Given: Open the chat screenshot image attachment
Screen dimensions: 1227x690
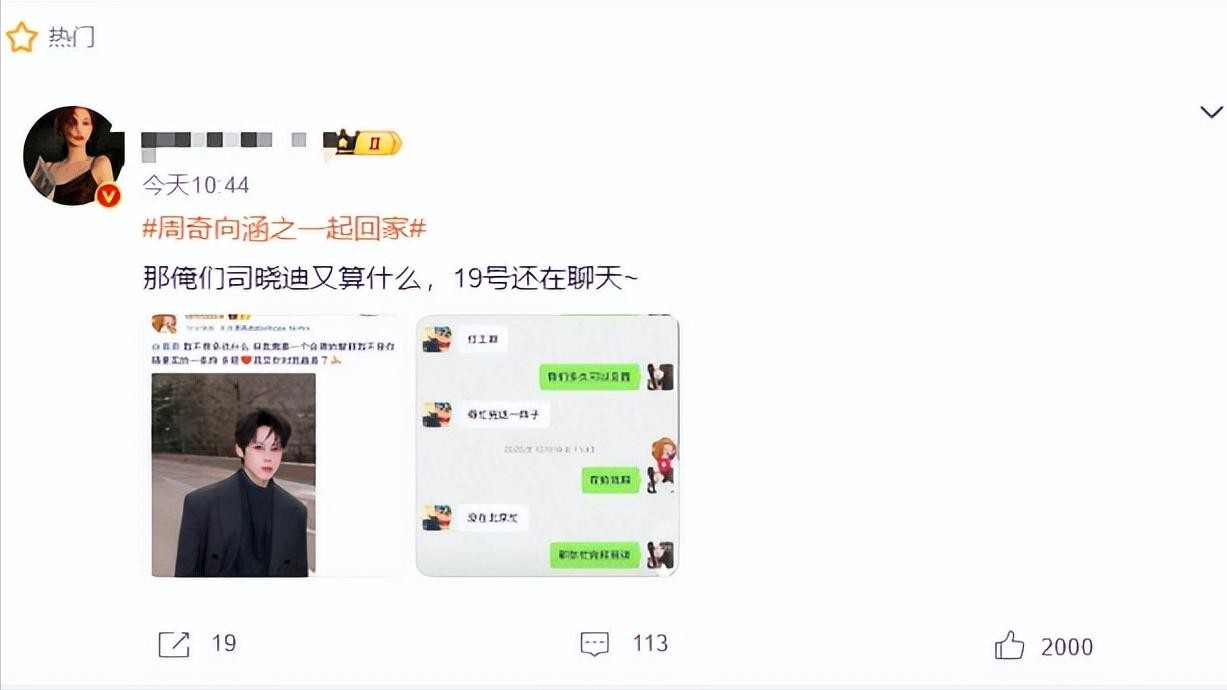Looking at the screenshot, I should click(547, 445).
